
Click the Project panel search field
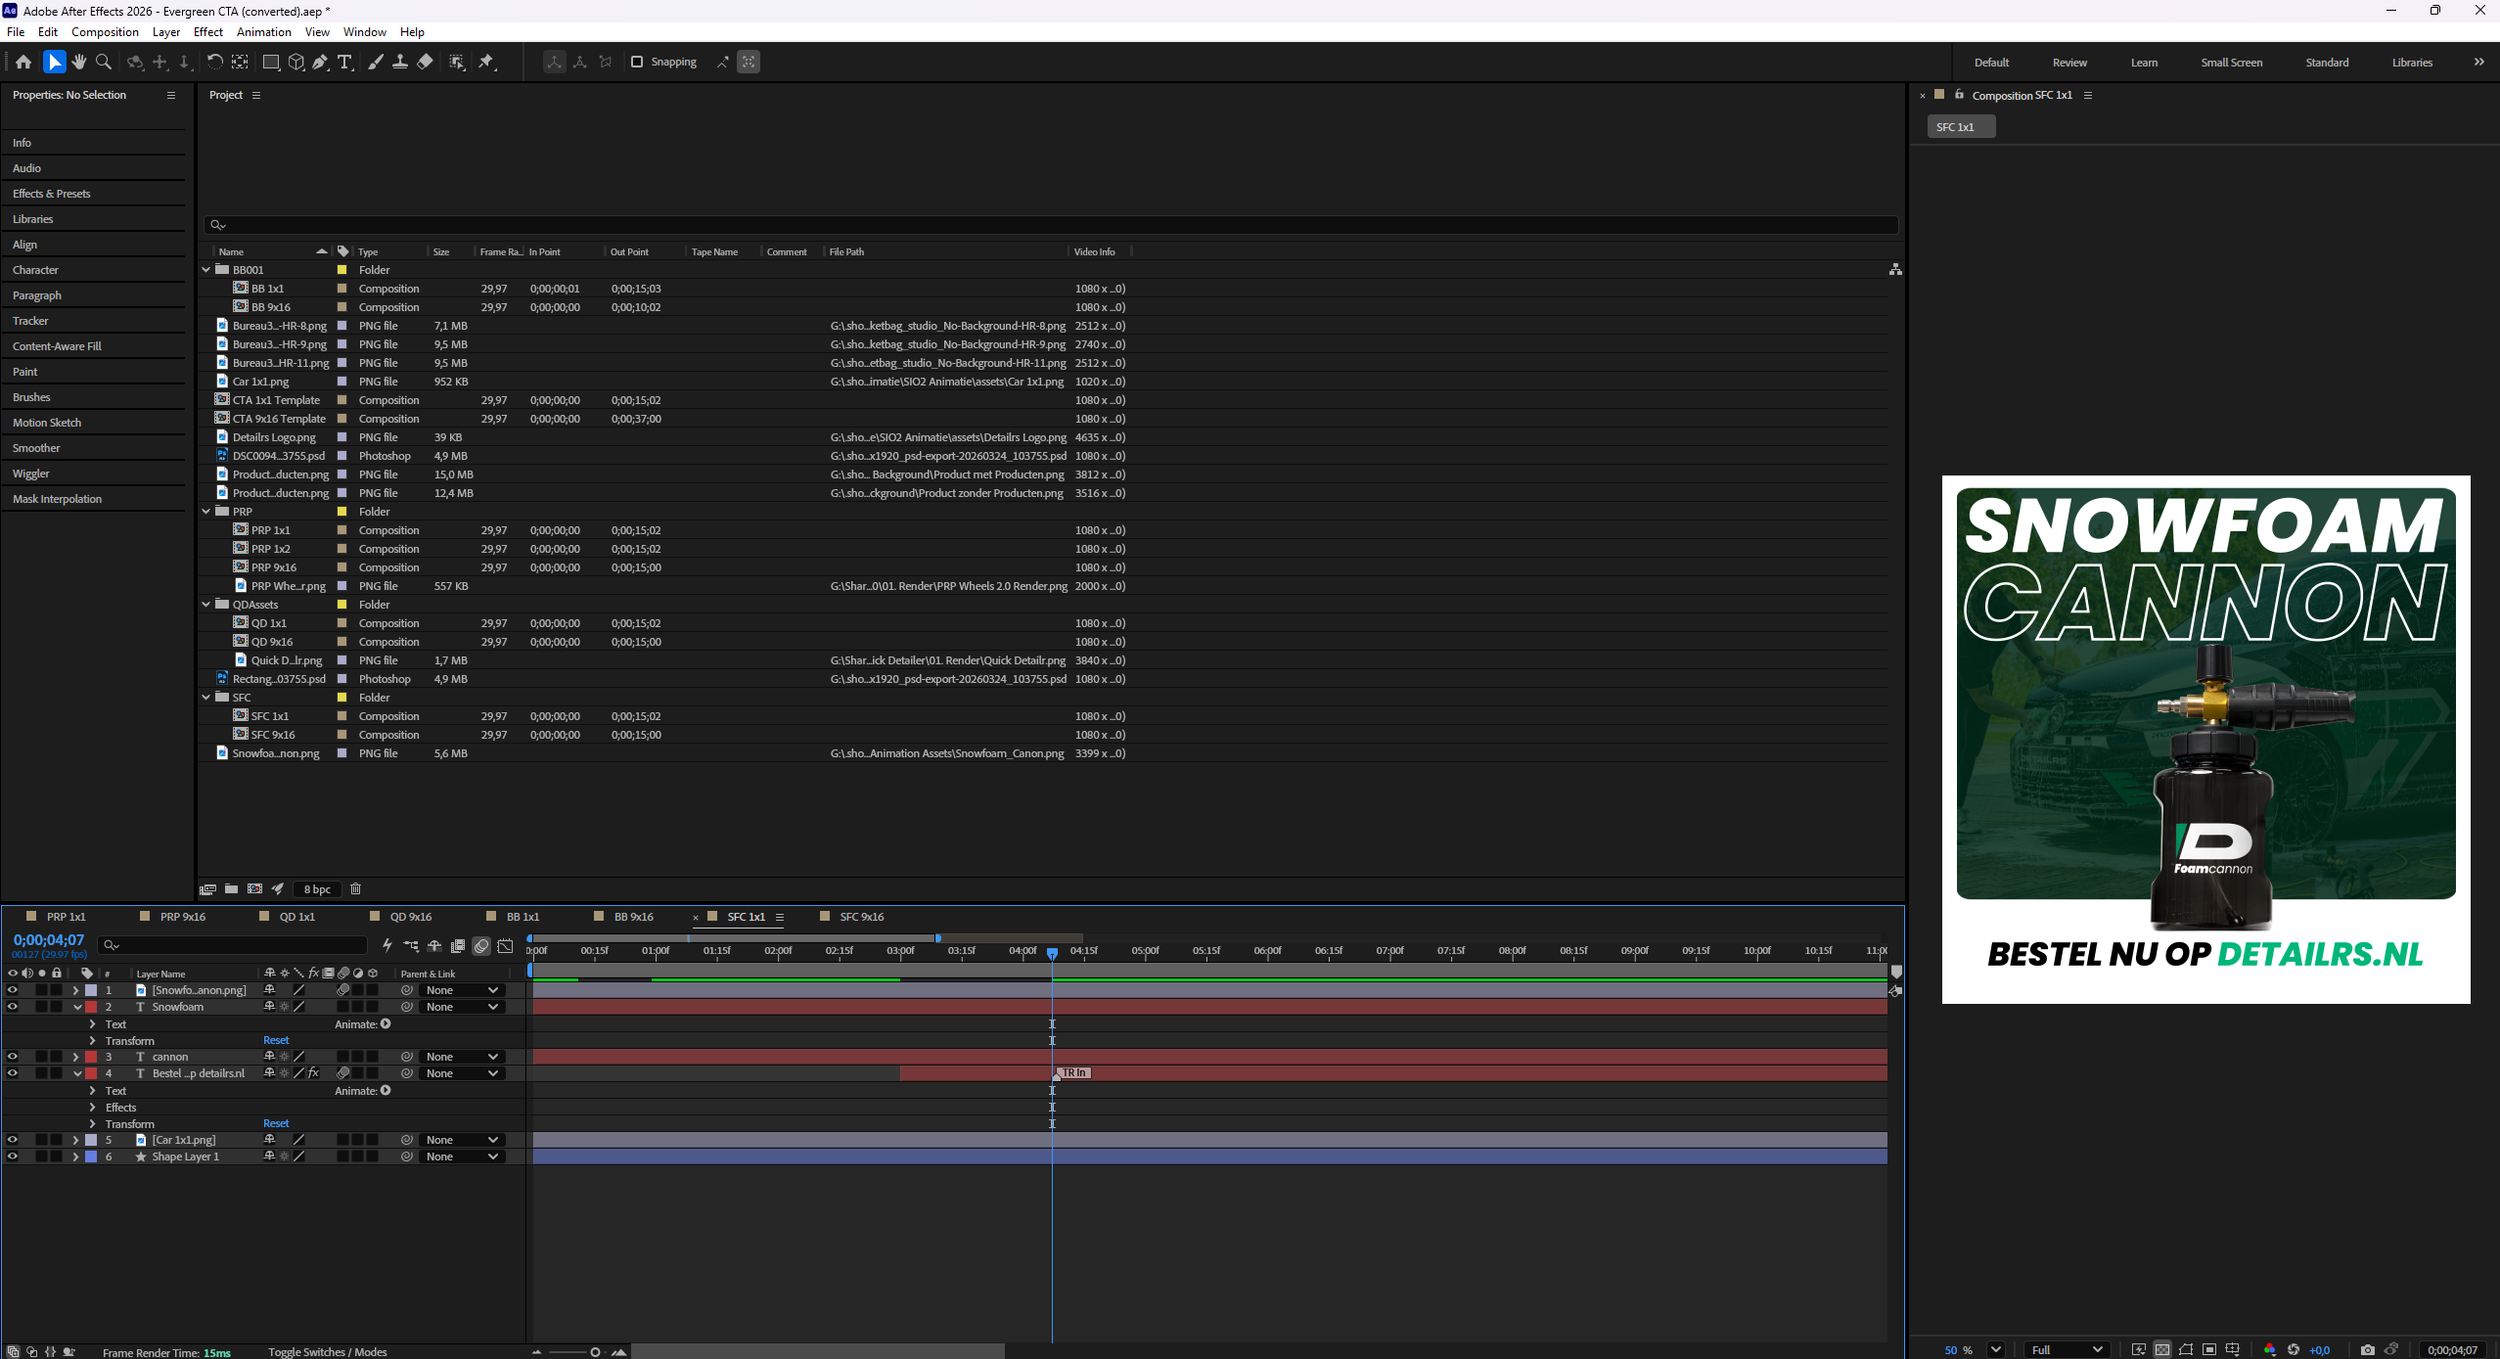coord(1051,225)
